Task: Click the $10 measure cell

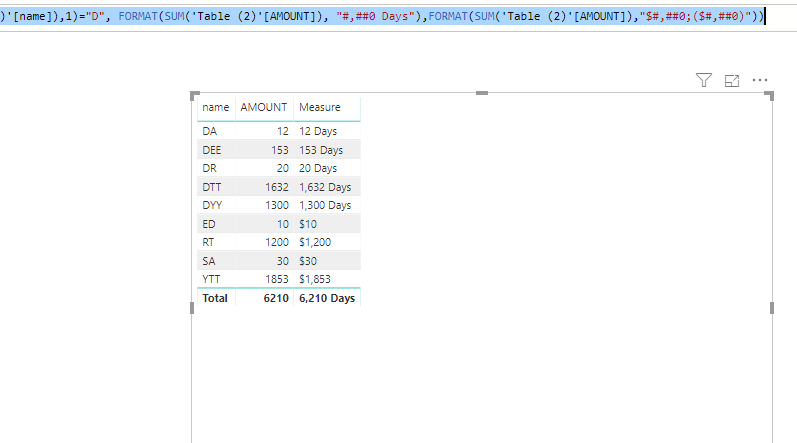Action: click(308, 224)
